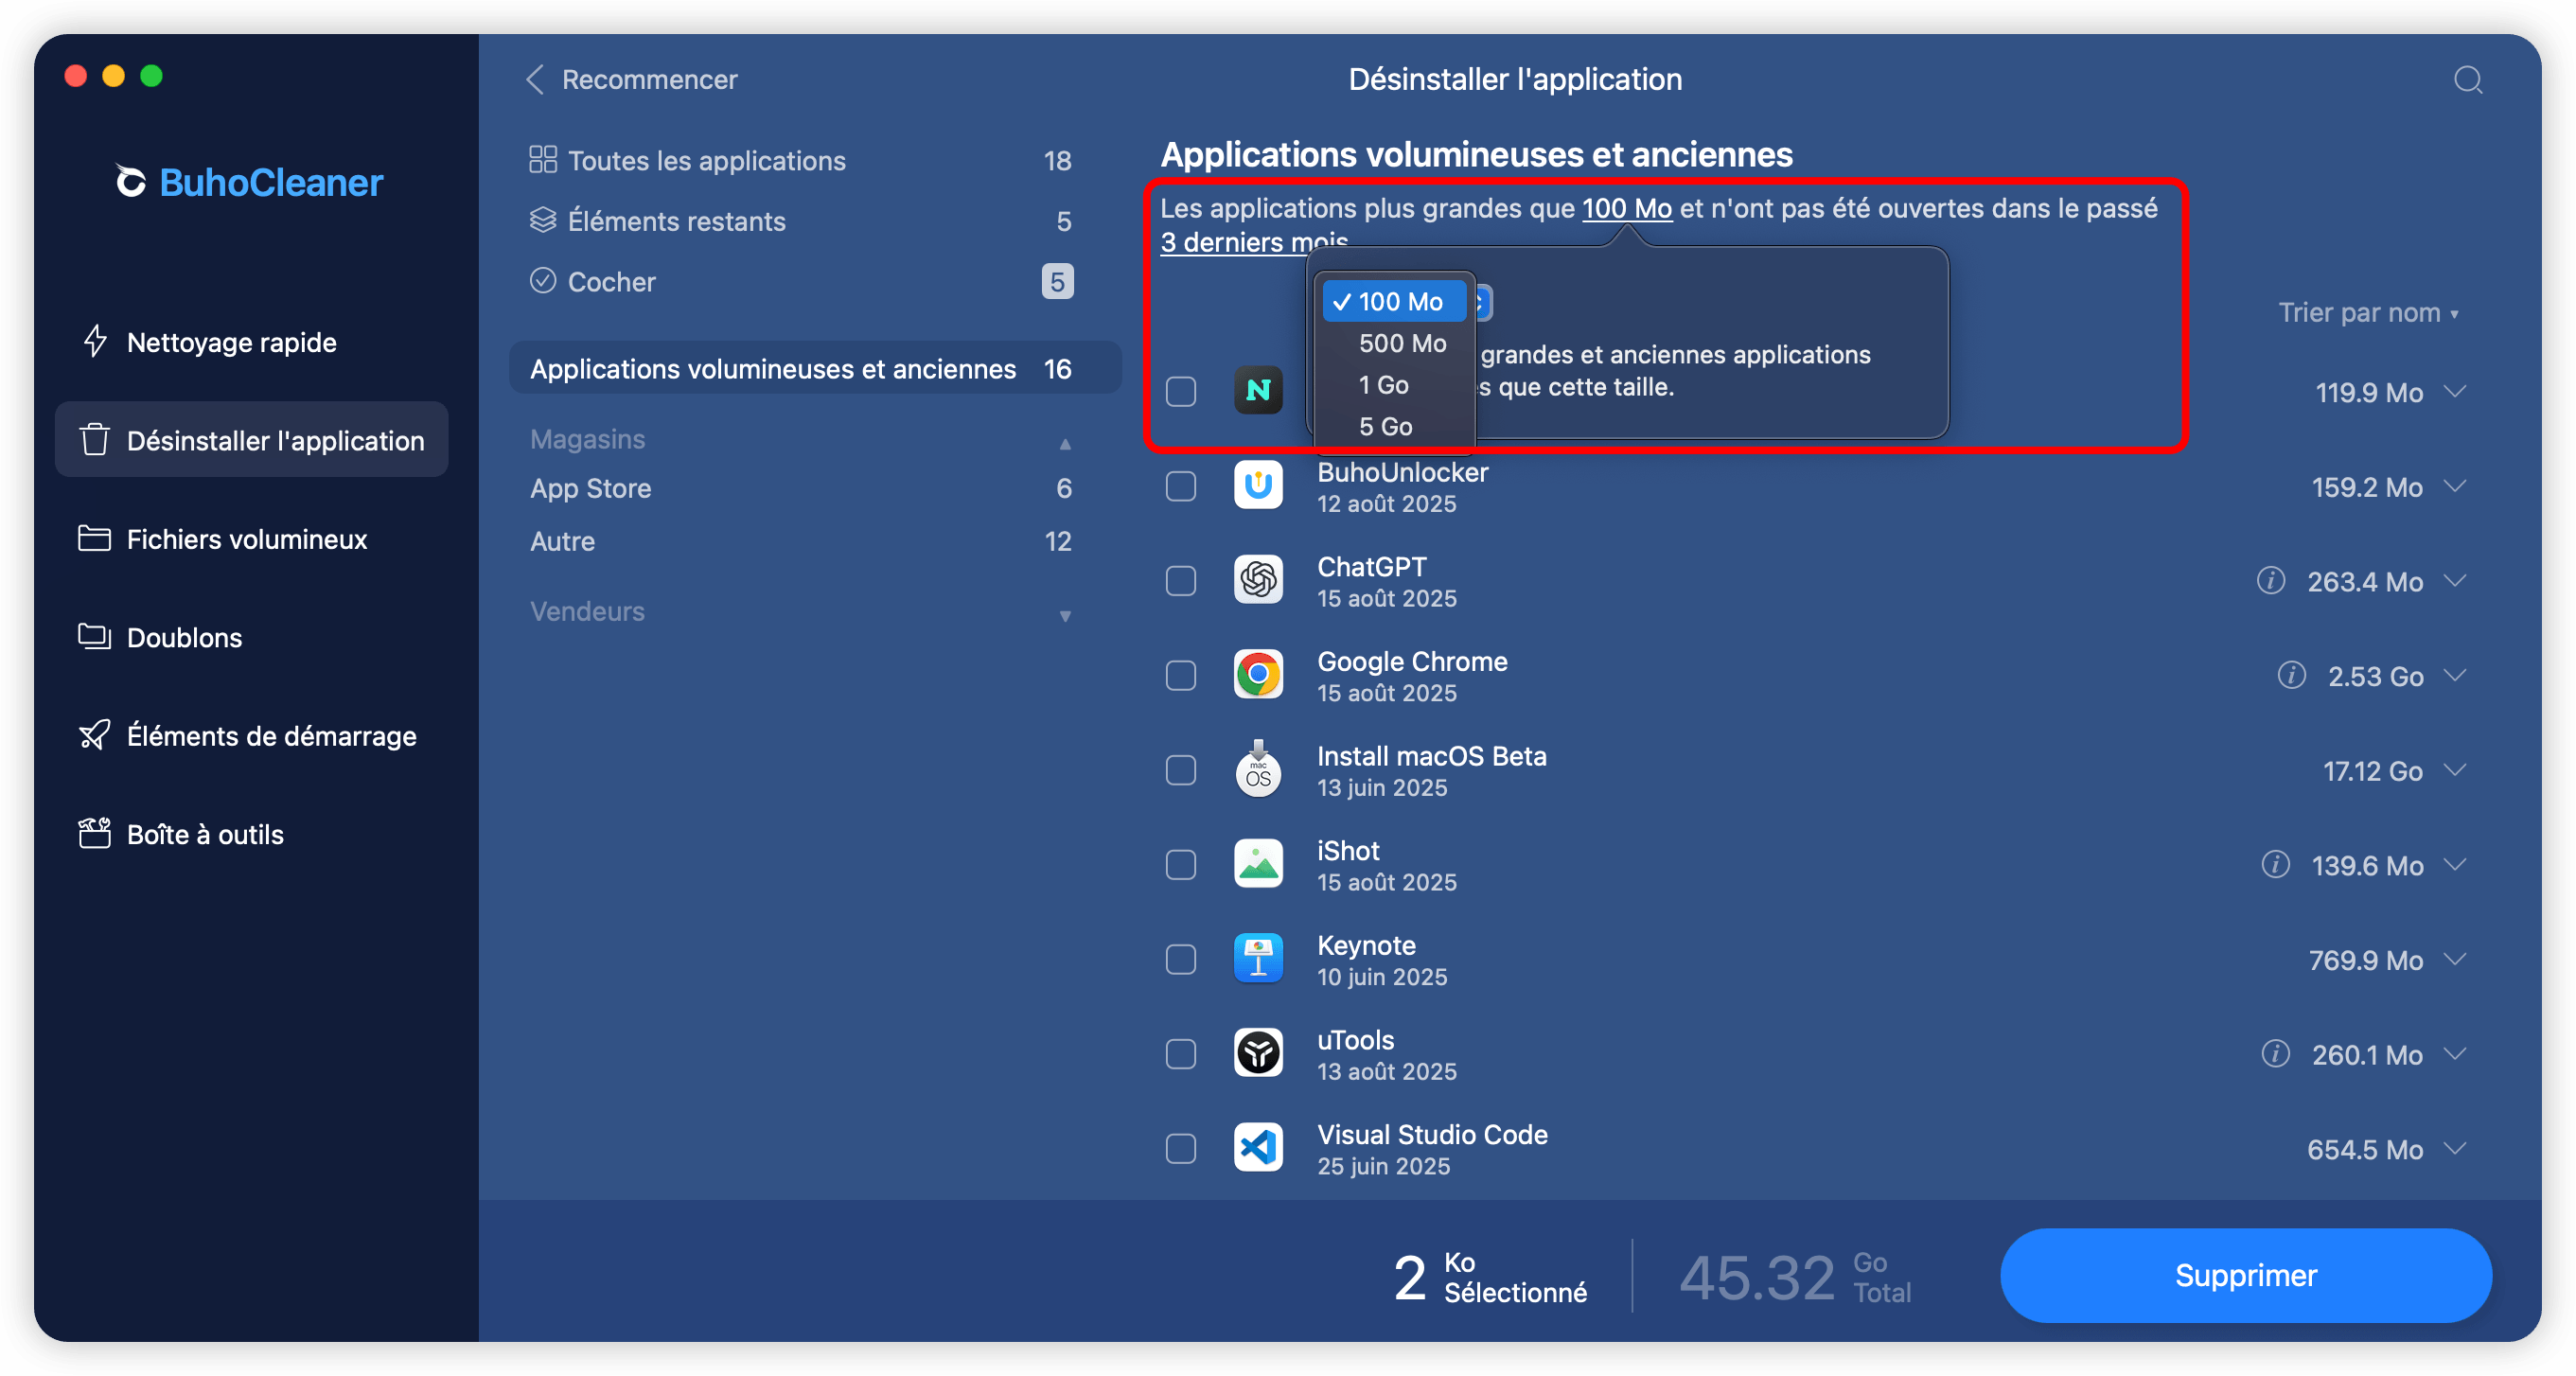Screen dimensions: 2576x1376
Task: Show info for Google Chrome size
Action: (x=2291, y=675)
